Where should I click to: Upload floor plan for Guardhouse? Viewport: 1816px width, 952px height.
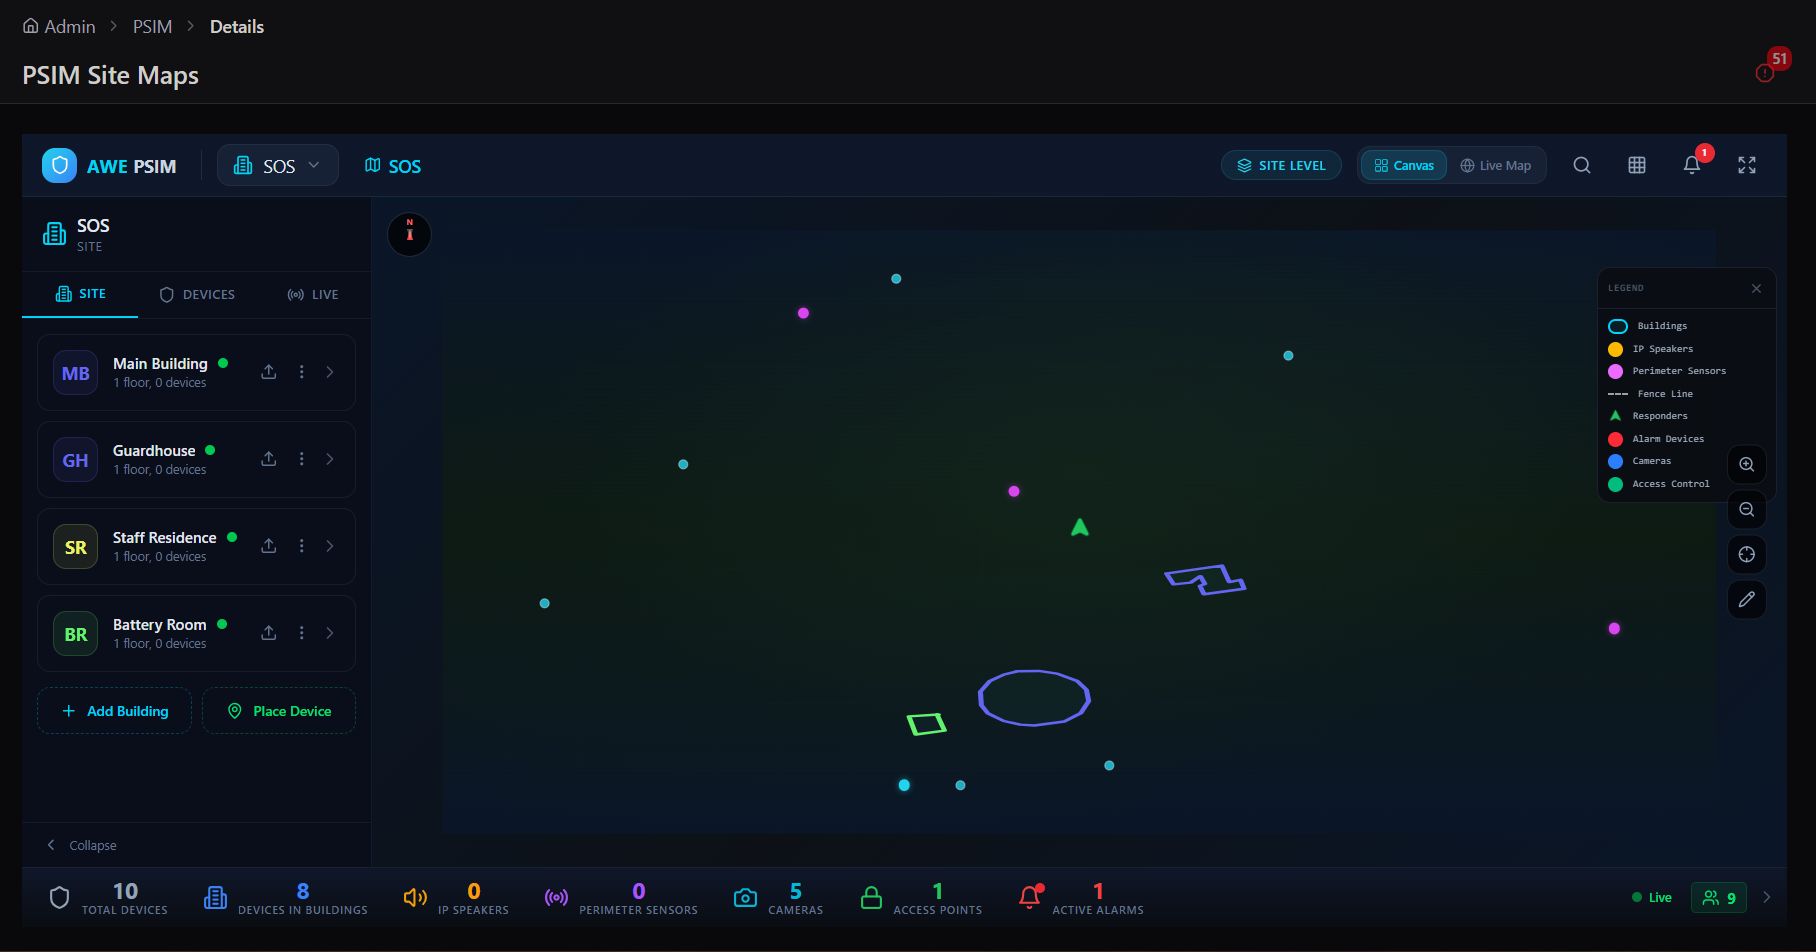pos(269,459)
